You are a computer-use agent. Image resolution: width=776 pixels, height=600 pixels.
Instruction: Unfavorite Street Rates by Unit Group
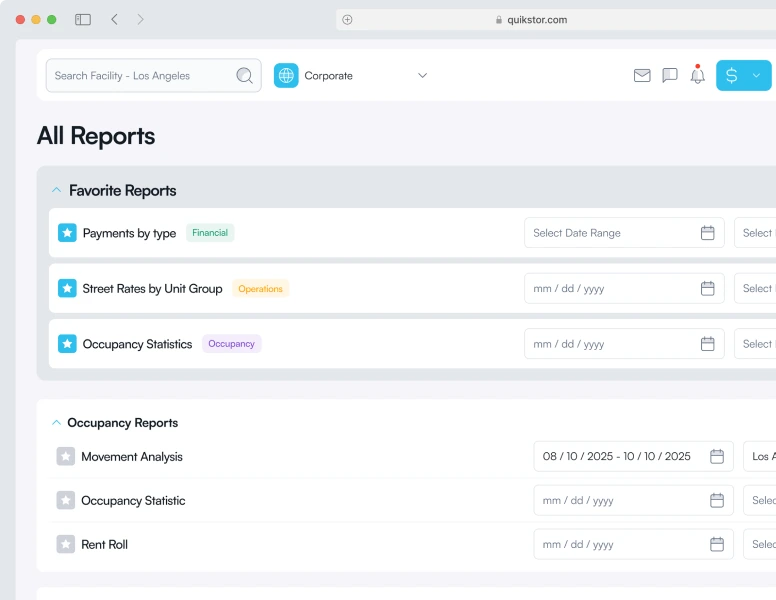click(67, 288)
